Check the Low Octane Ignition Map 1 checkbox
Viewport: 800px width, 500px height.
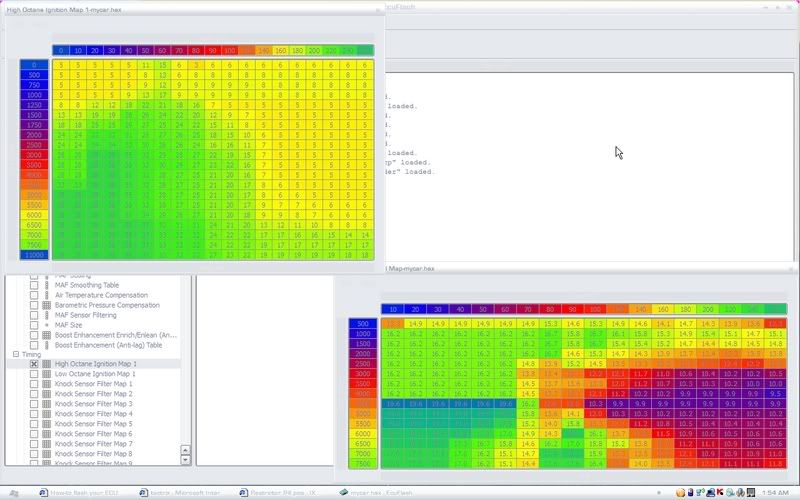[34, 374]
